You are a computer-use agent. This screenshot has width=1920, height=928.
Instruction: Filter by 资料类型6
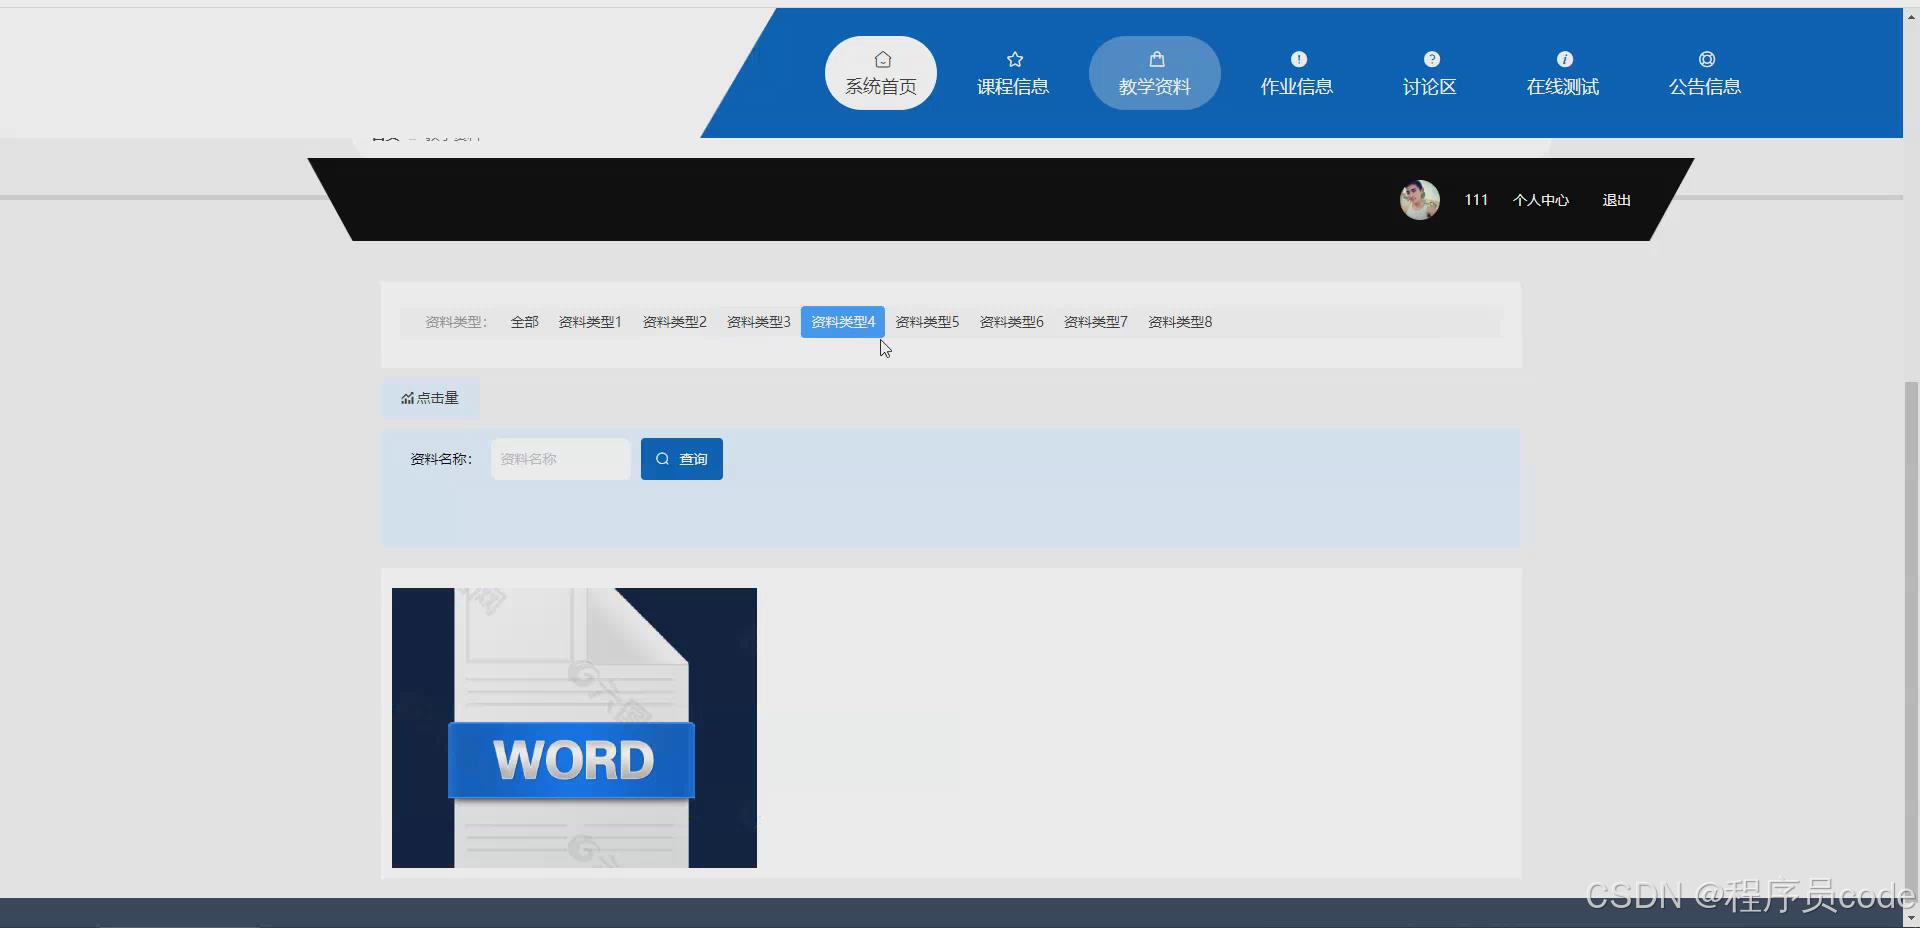click(x=1011, y=322)
